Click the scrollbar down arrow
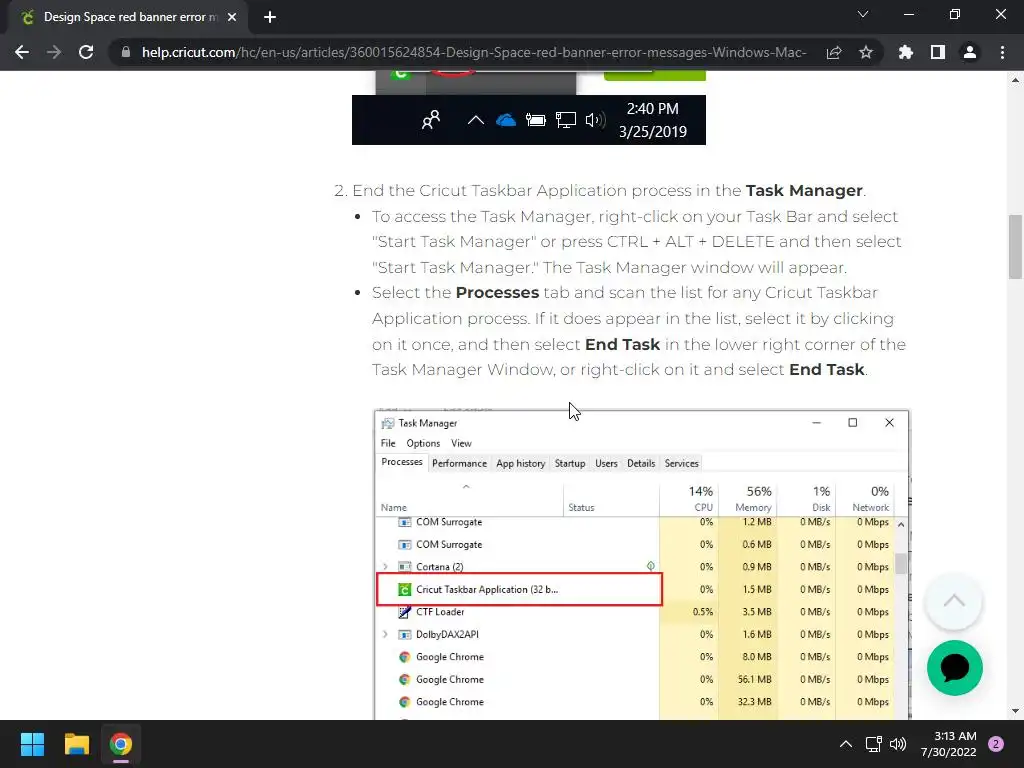This screenshot has width=1024, height=768. 1015,711
